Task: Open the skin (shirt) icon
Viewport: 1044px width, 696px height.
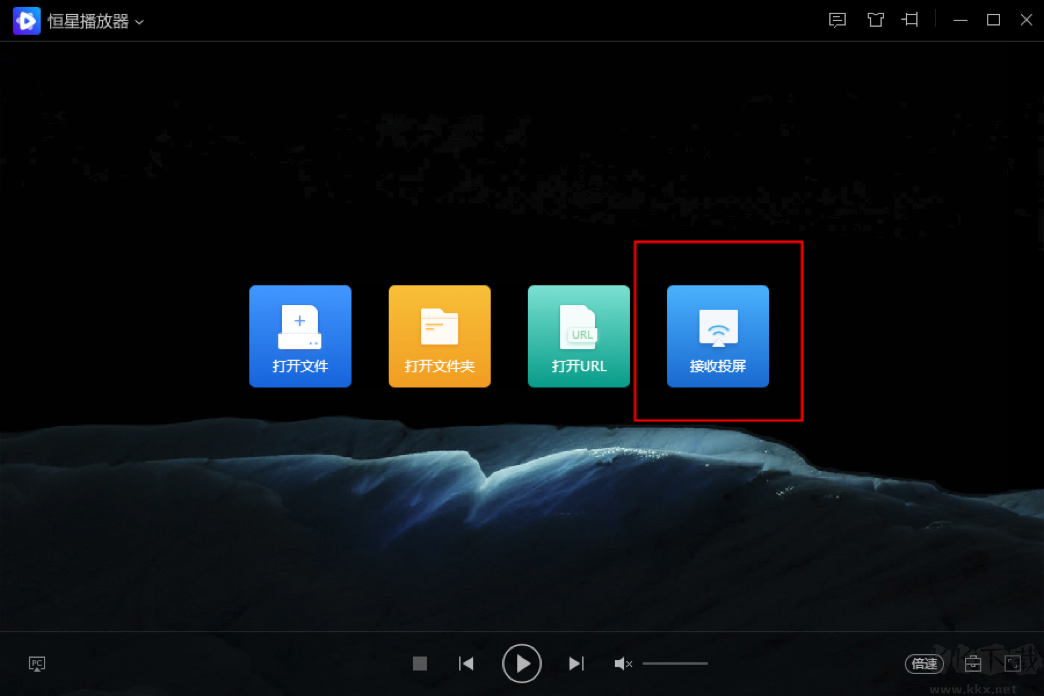Action: tap(876, 20)
